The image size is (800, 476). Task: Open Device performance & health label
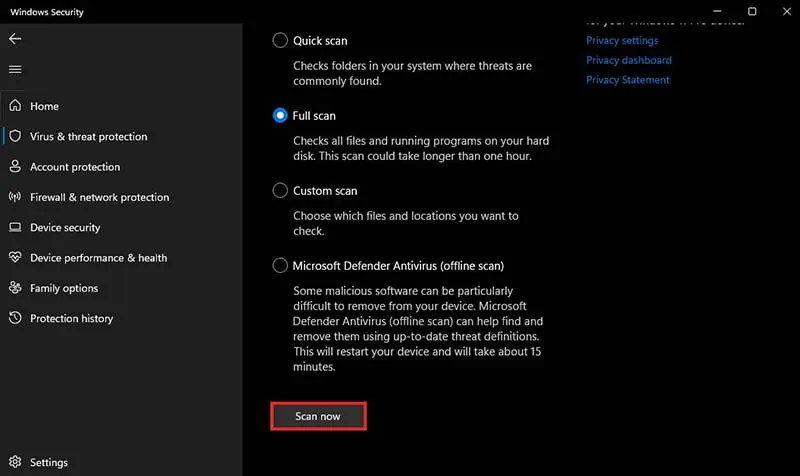point(98,258)
